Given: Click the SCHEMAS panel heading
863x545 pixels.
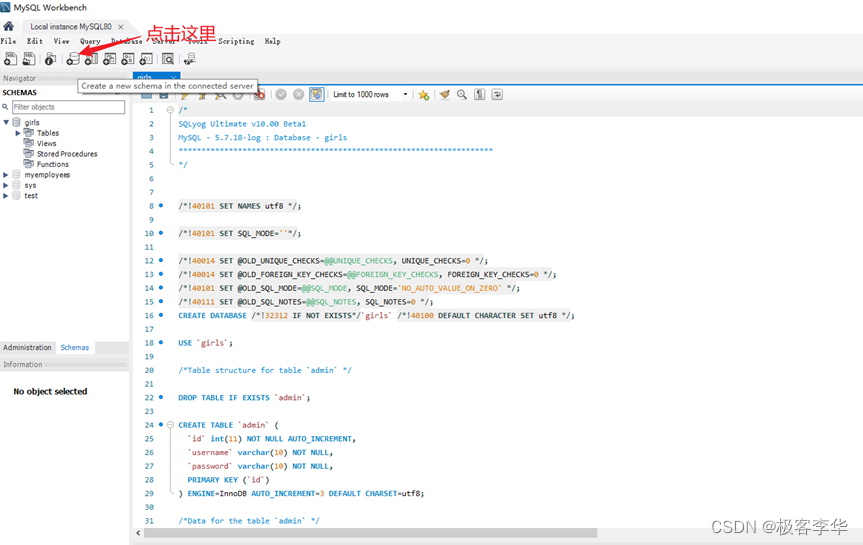Looking at the screenshot, I should 19,92.
